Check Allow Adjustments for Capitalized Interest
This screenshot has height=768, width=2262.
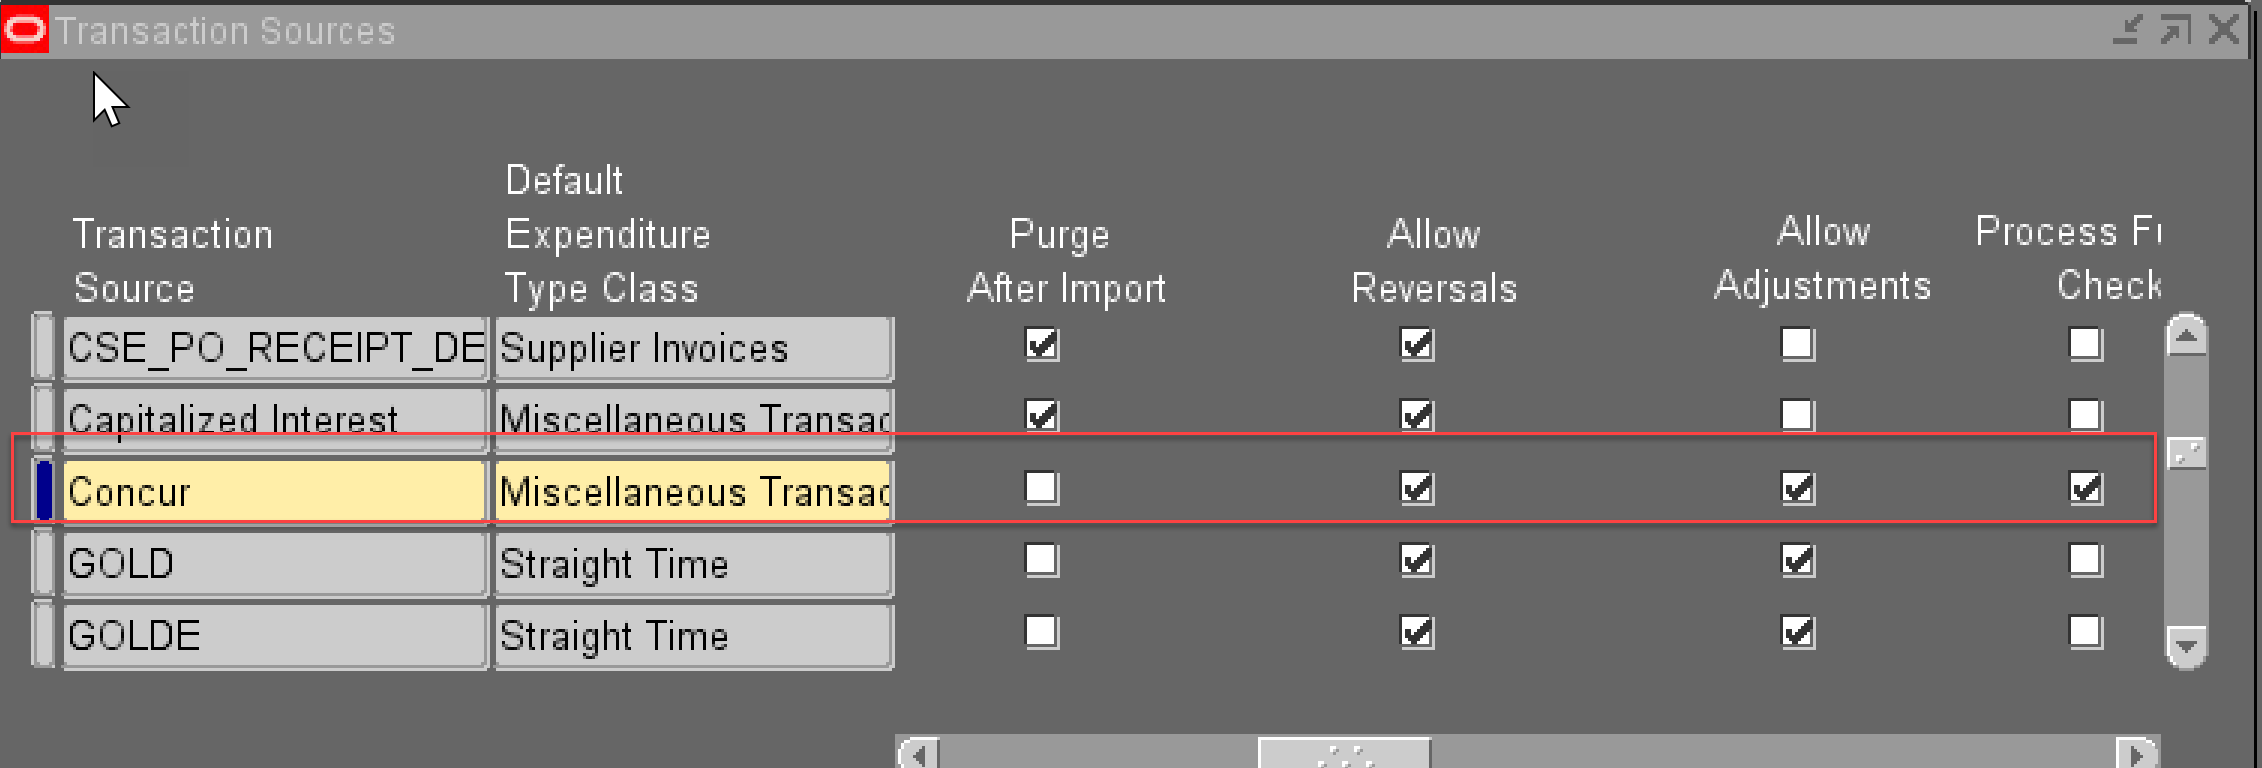pyautogui.click(x=1797, y=415)
